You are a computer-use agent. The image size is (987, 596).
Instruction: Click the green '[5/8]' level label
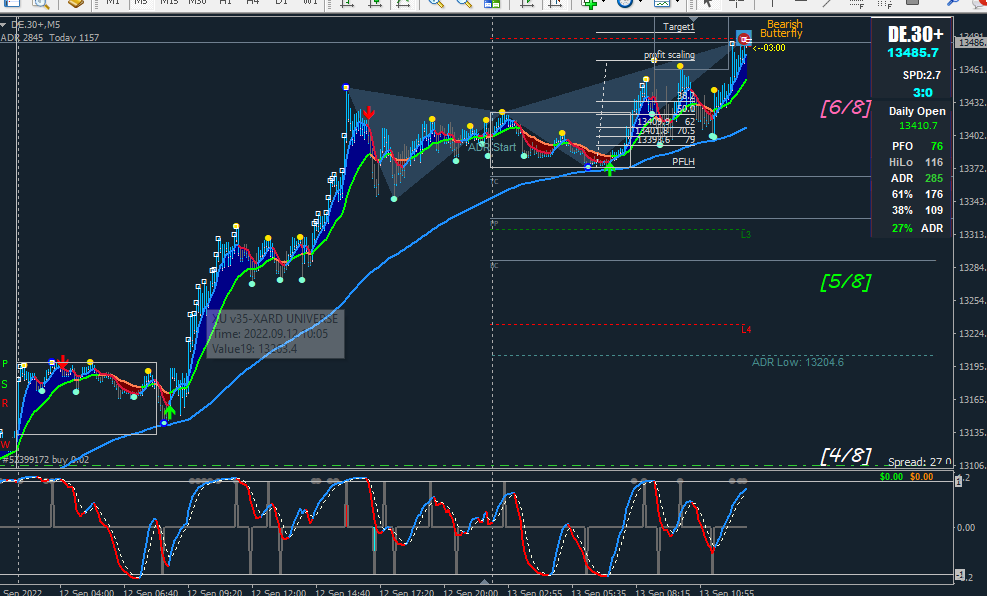(x=845, y=281)
